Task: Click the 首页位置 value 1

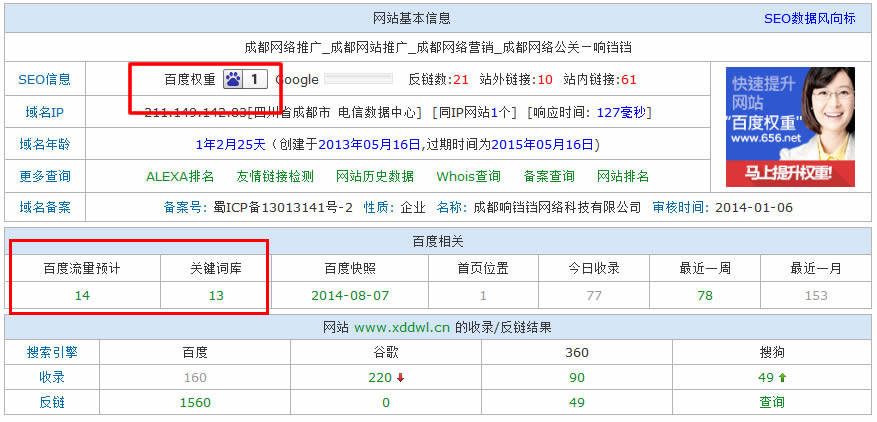Action: pos(483,296)
